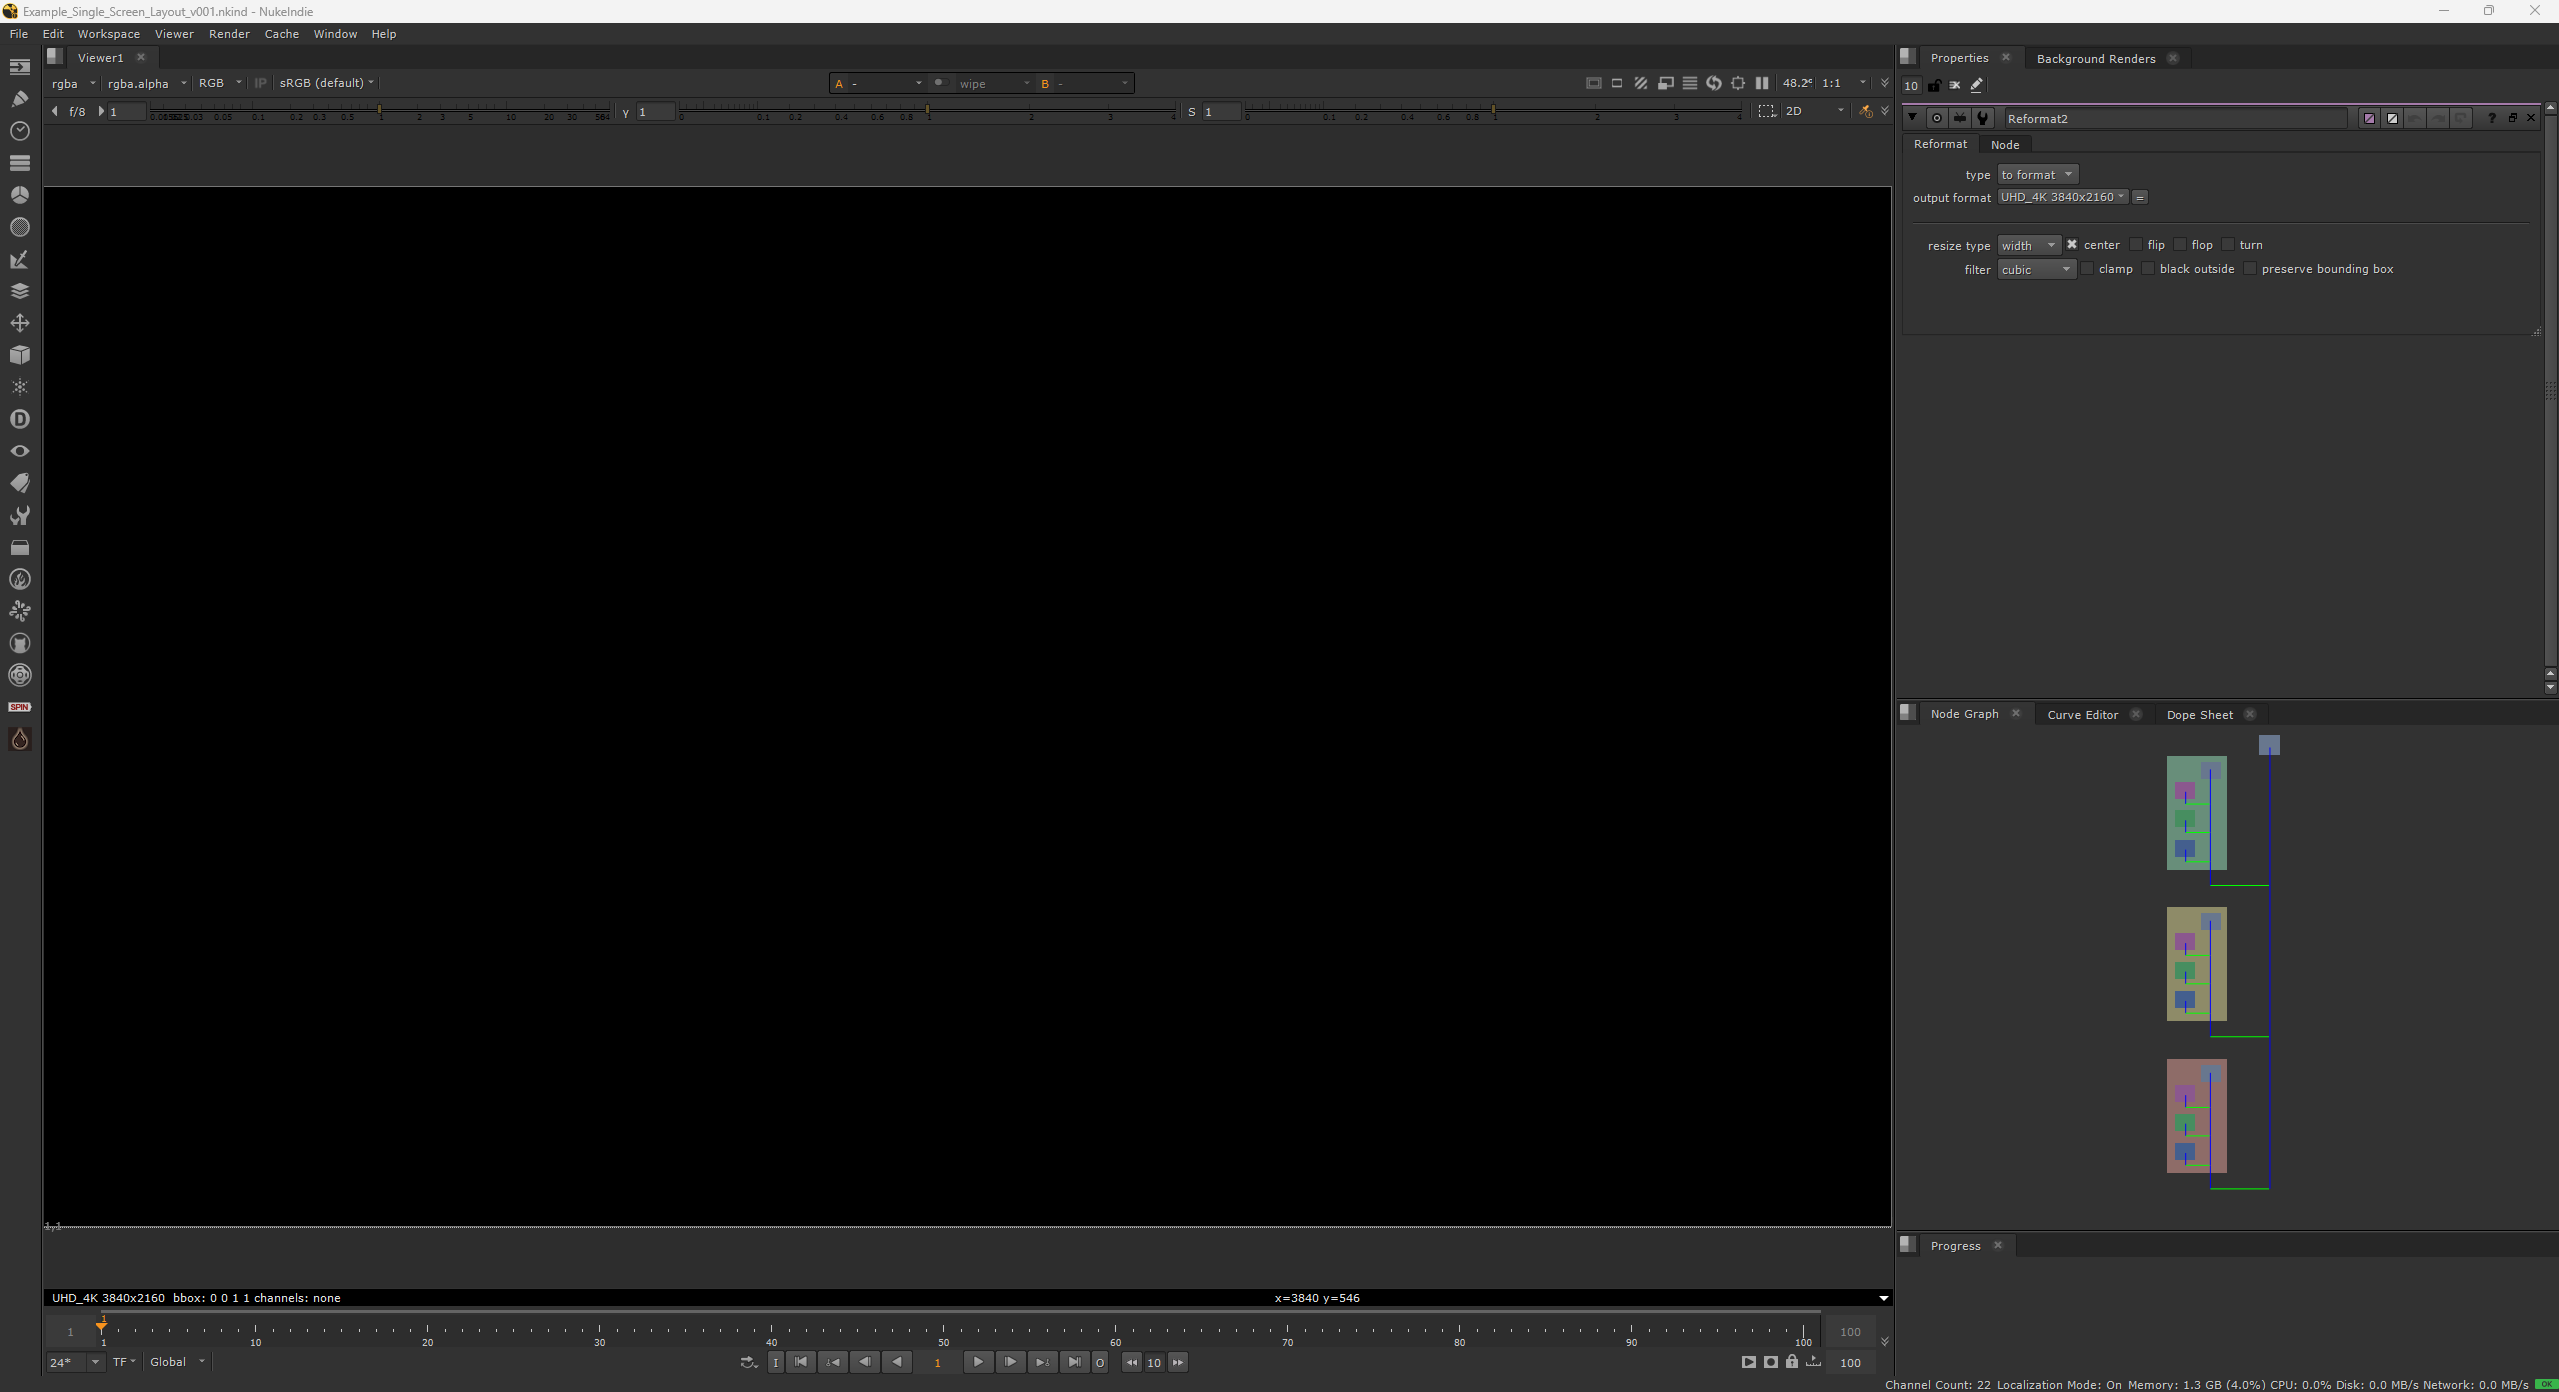Image resolution: width=2559 pixels, height=1392 pixels.
Task: Open the 3D nodes menu (cube icon)
Action: click(x=20, y=355)
